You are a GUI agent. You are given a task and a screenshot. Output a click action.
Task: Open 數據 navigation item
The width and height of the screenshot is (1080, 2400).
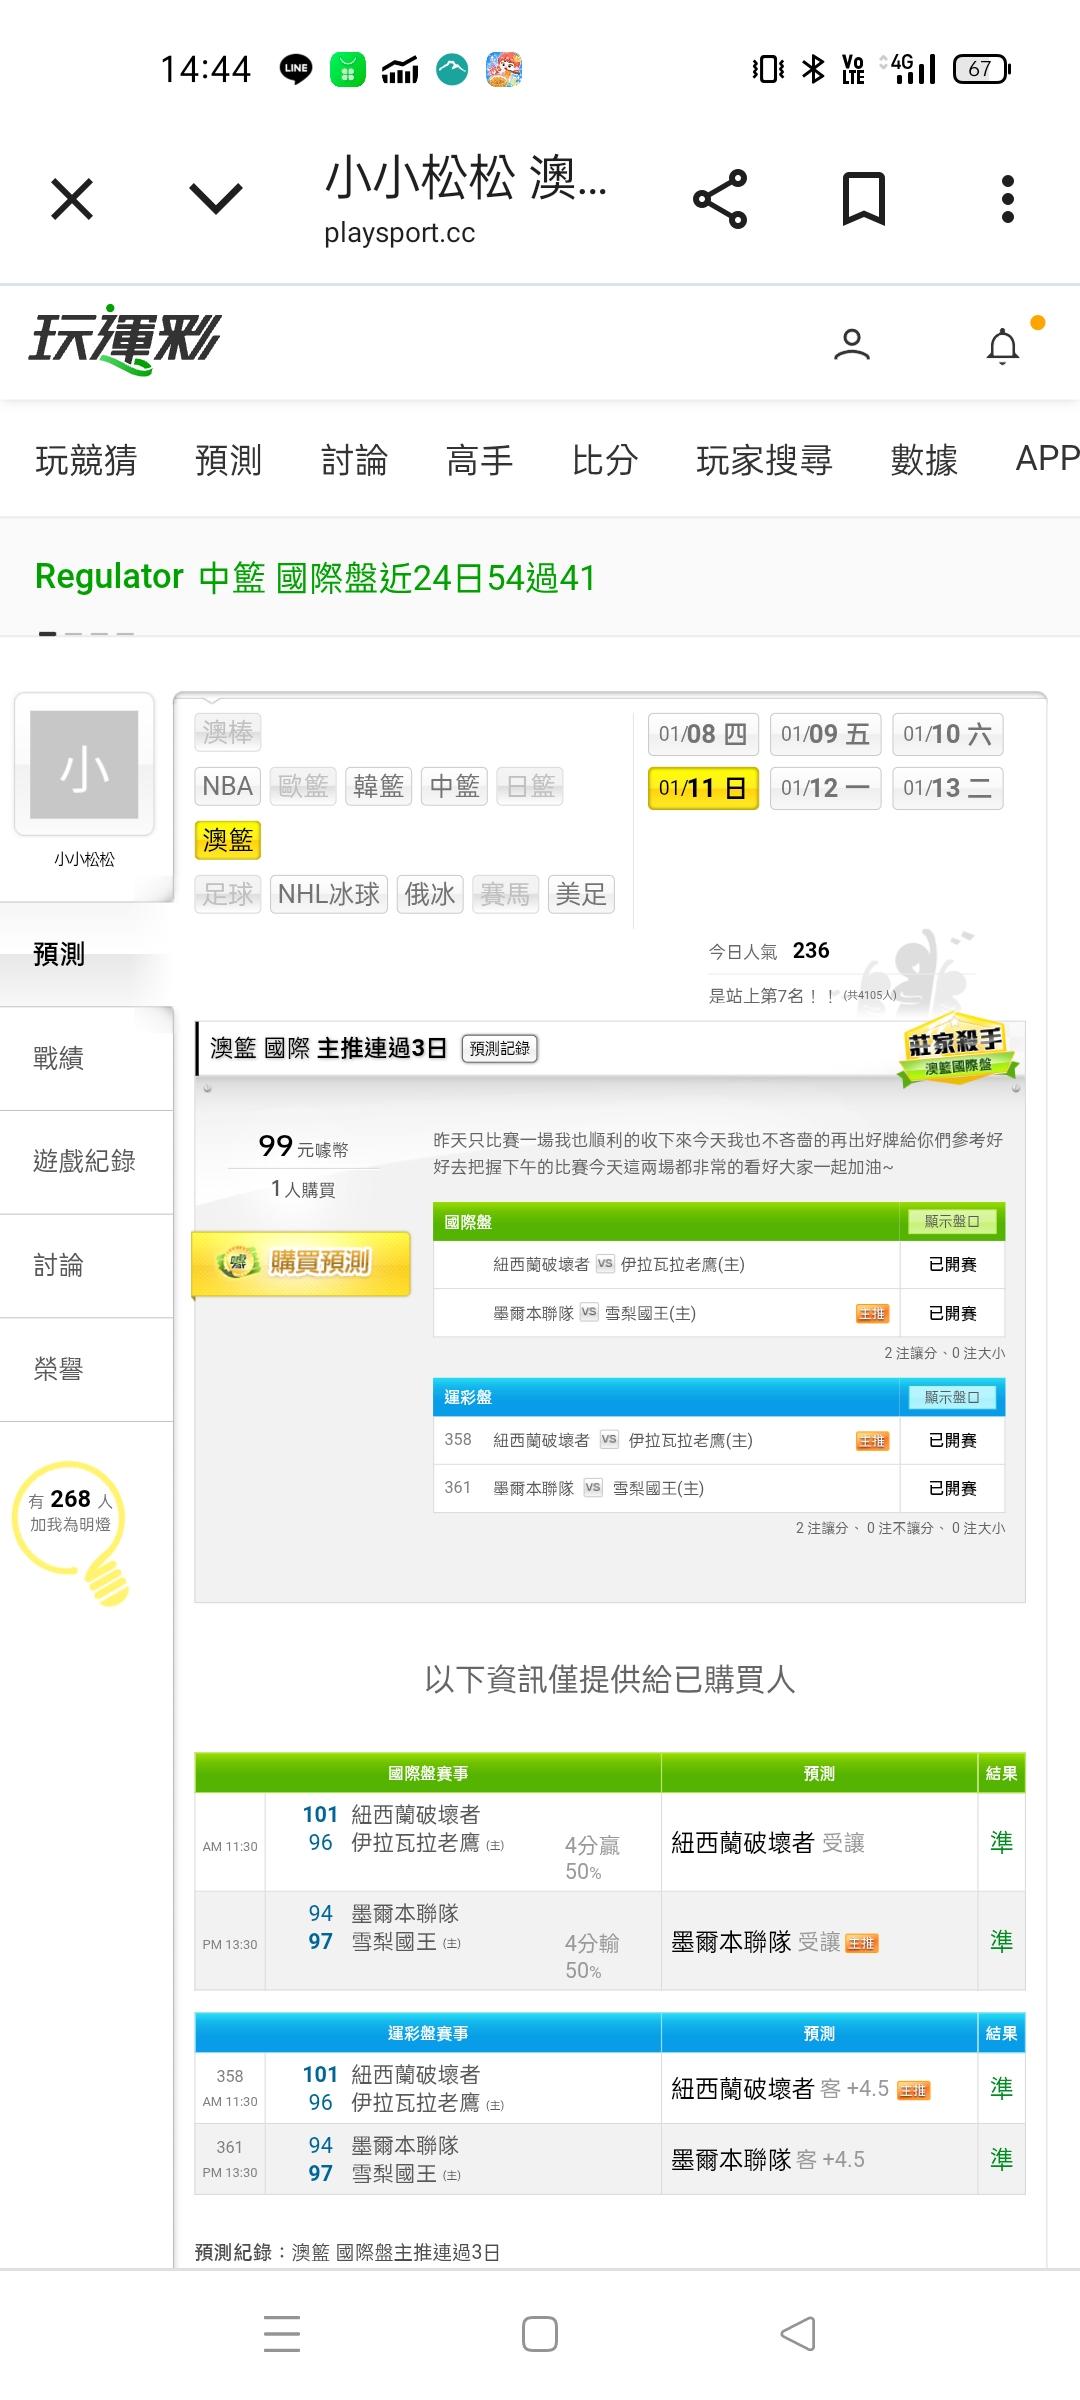(x=924, y=460)
